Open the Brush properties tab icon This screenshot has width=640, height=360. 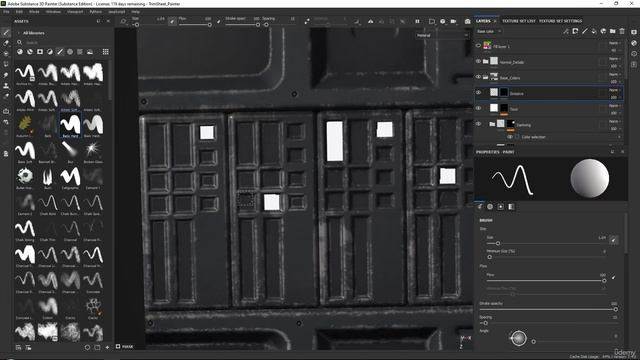tap(480, 207)
